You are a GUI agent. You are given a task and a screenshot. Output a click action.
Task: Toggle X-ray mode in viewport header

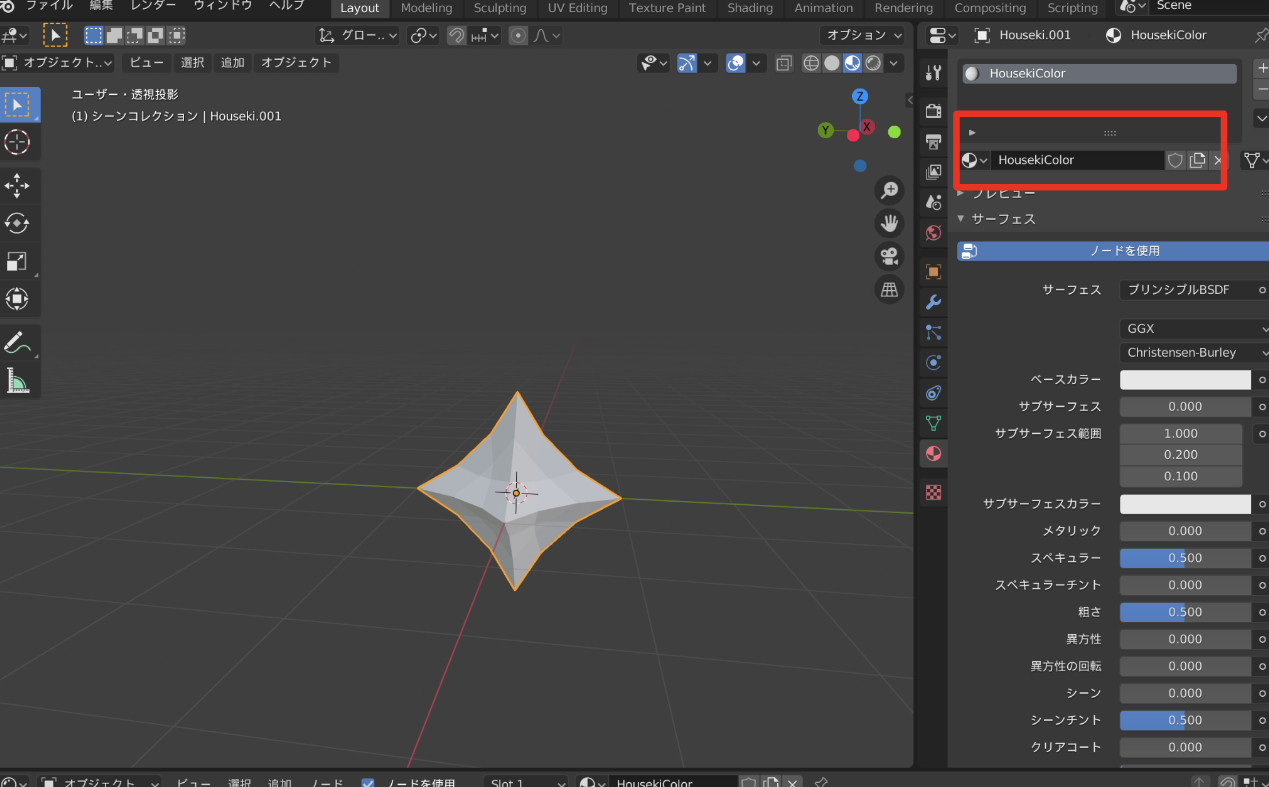click(x=784, y=63)
